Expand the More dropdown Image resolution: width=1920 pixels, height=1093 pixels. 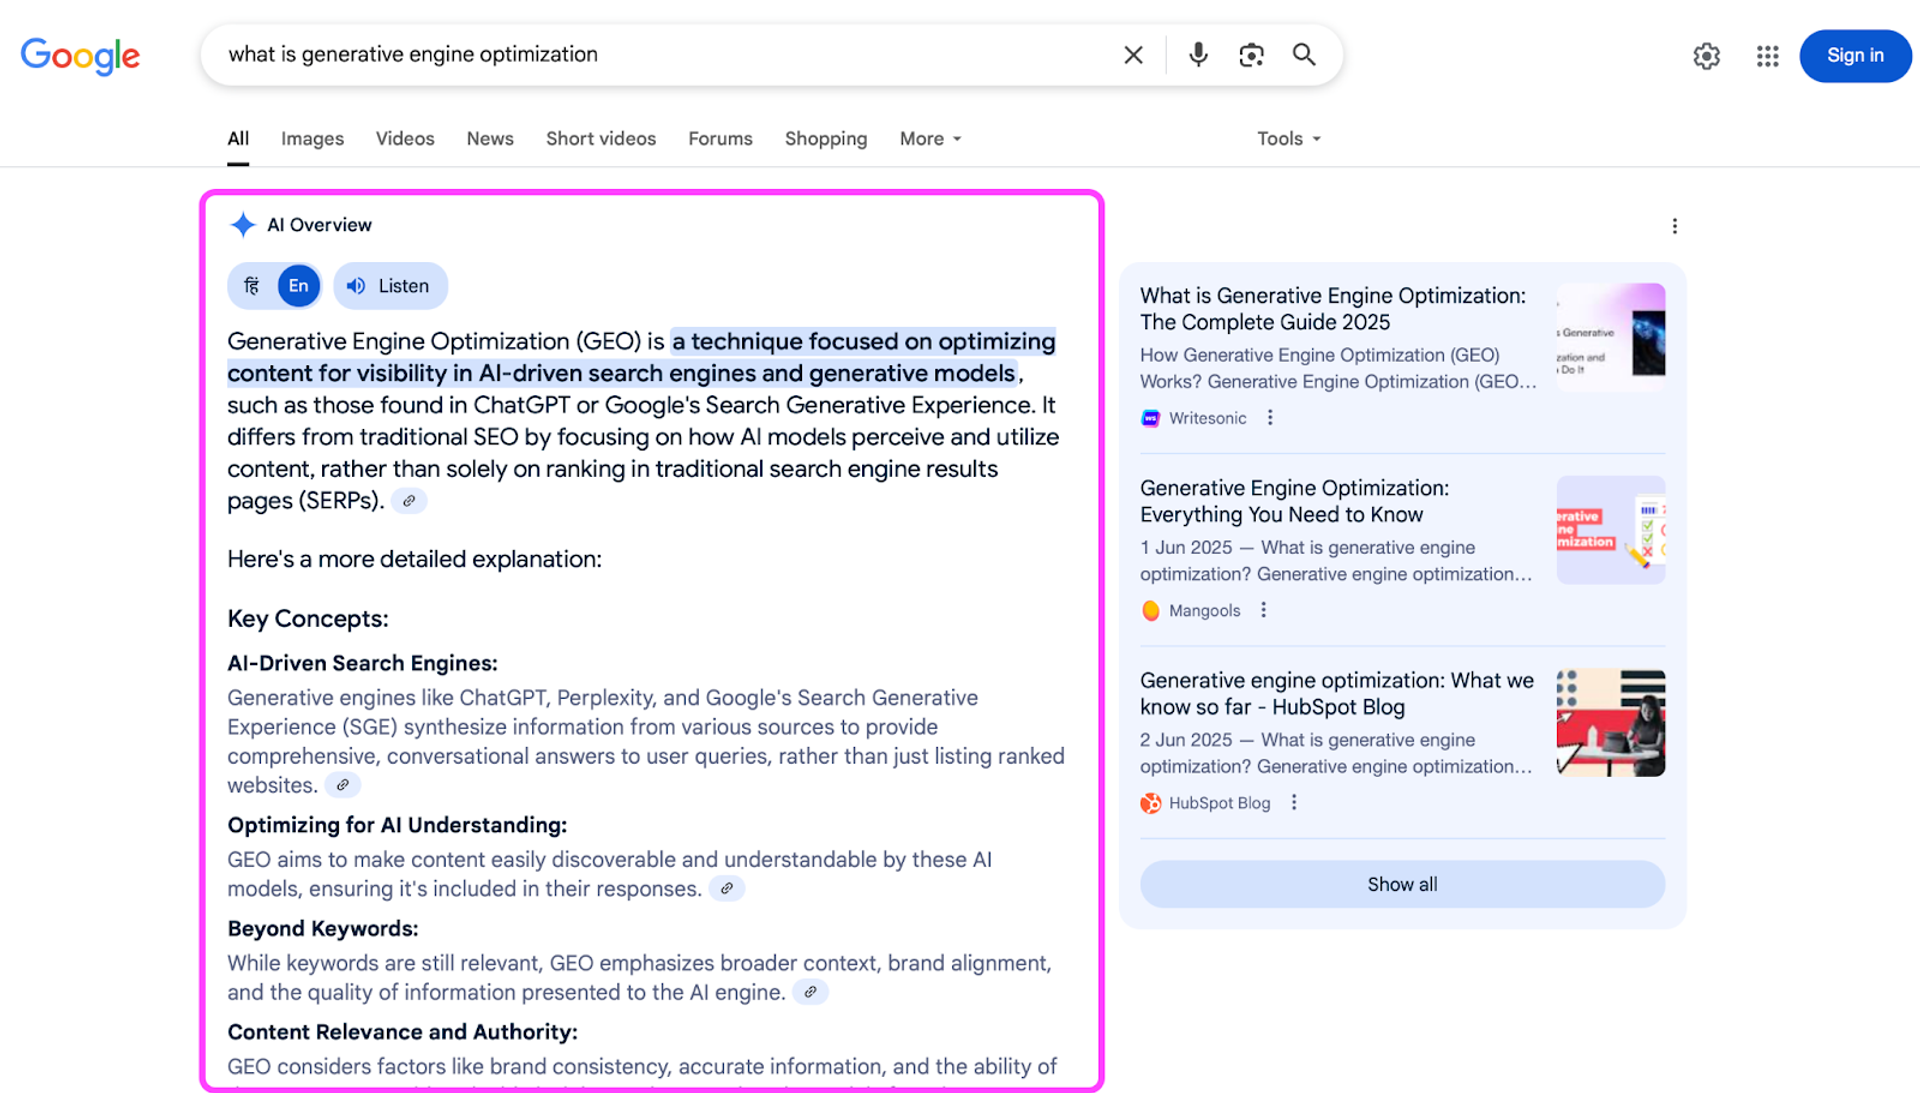(930, 139)
